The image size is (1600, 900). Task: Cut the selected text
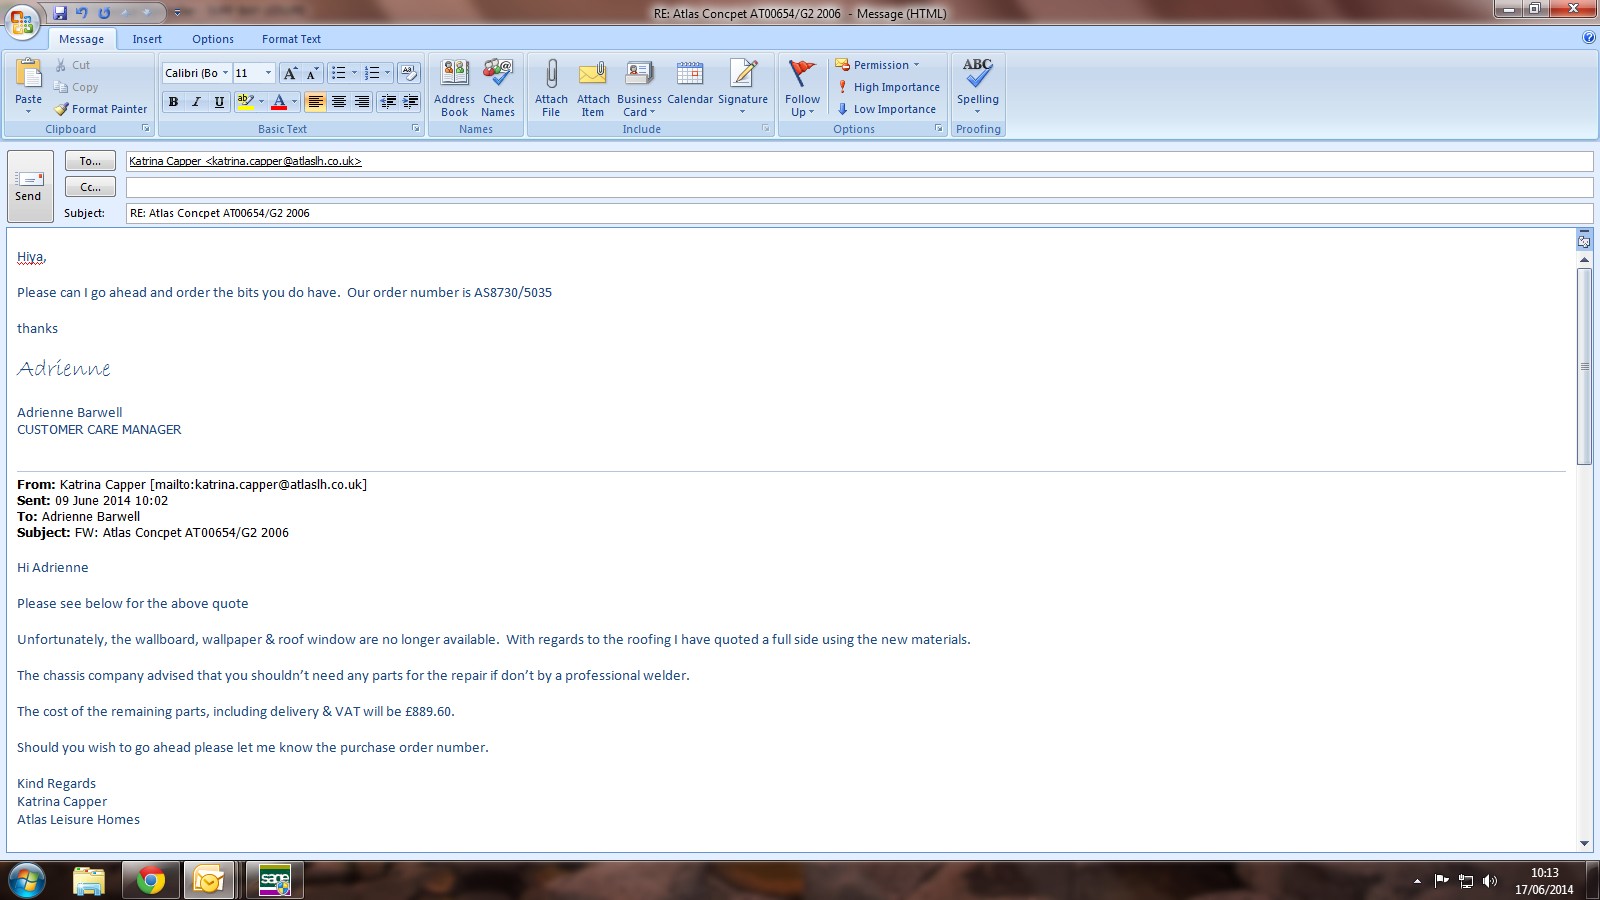[72, 65]
